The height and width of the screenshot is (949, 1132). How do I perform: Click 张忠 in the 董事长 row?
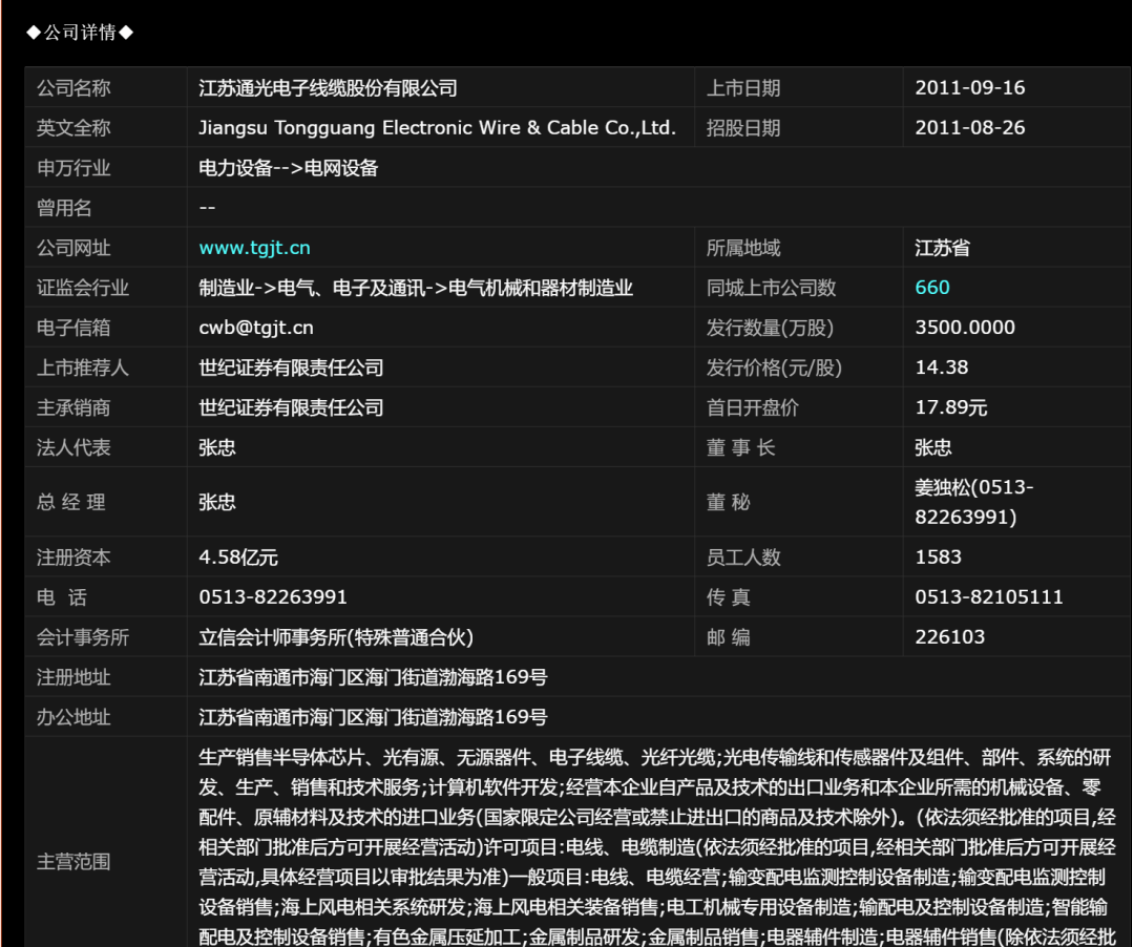pyautogui.click(x=933, y=448)
